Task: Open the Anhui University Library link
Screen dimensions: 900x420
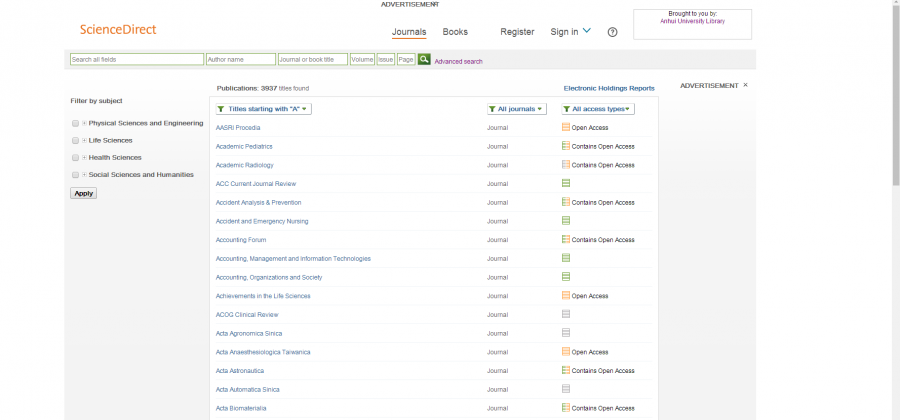Action: click(x=692, y=21)
